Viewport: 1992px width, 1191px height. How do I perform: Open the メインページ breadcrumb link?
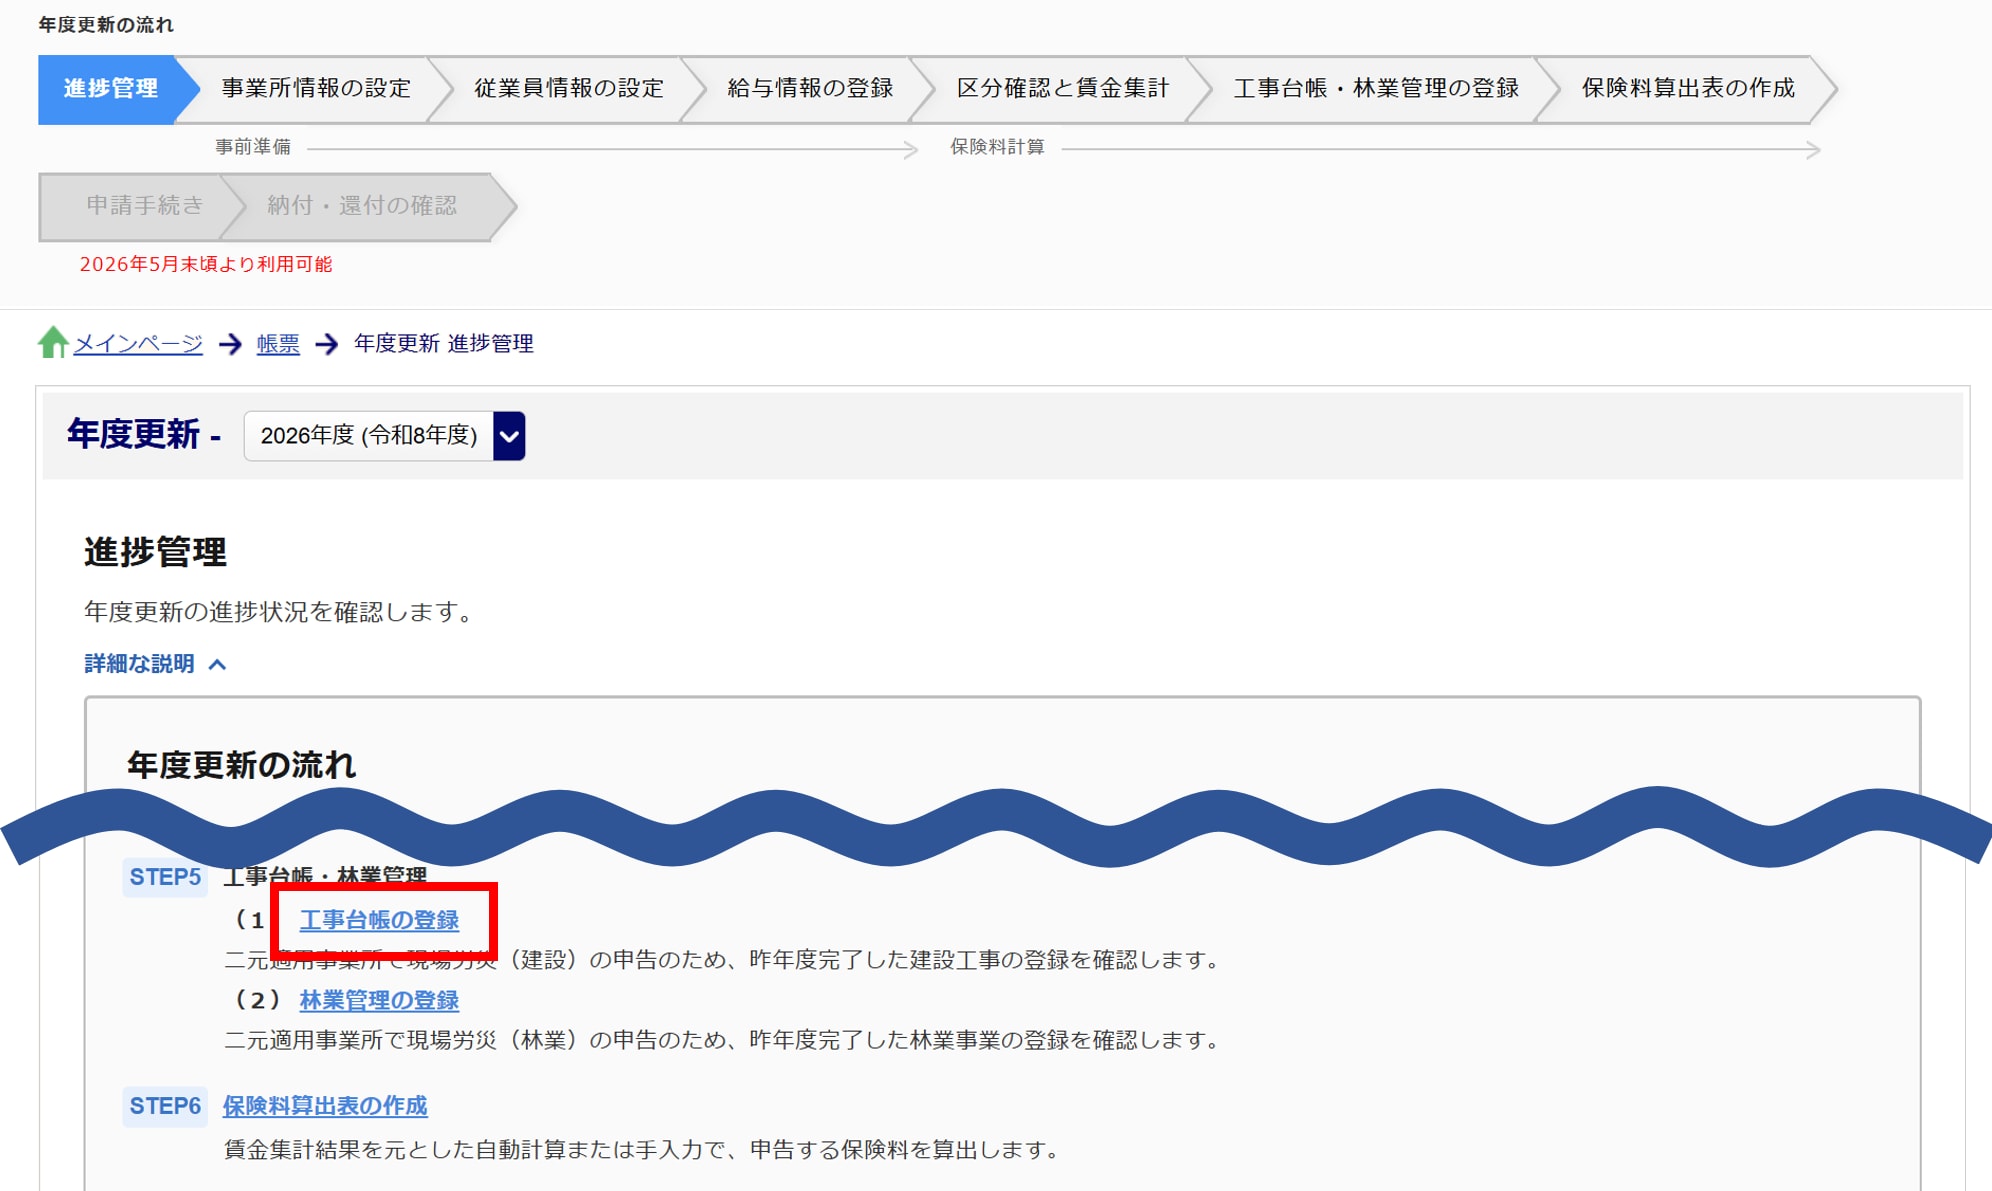(x=138, y=344)
